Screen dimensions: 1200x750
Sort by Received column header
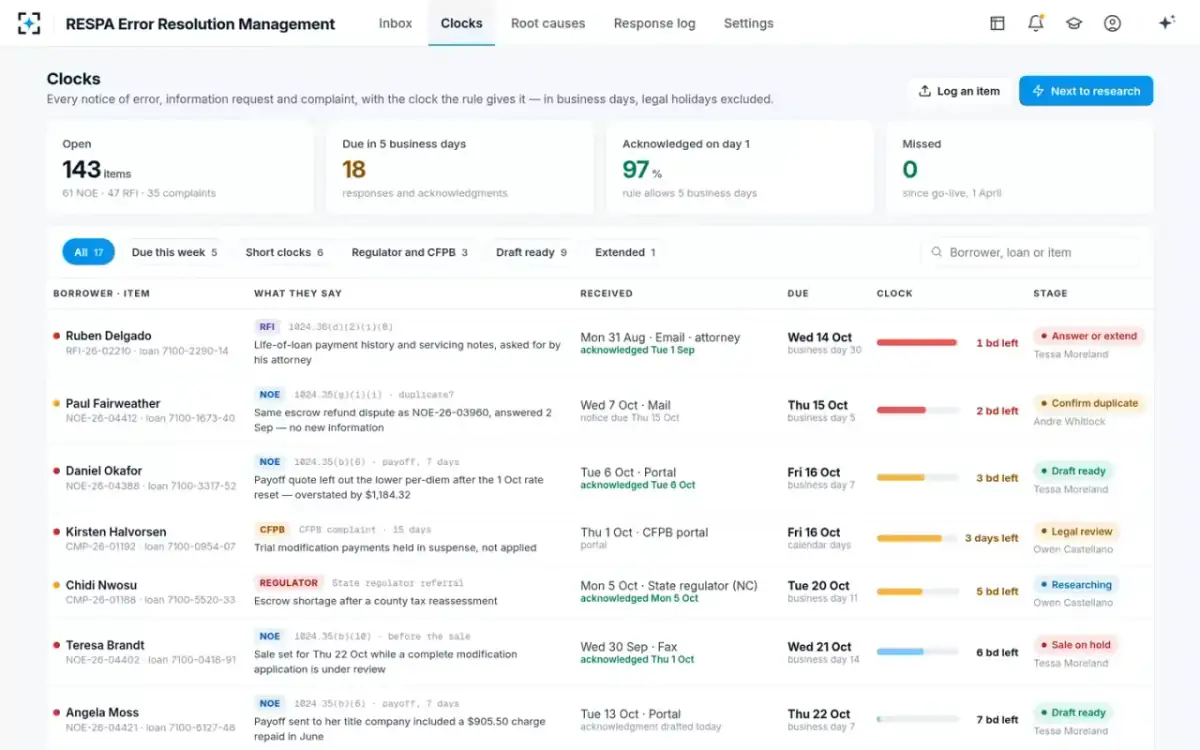(606, 293)
